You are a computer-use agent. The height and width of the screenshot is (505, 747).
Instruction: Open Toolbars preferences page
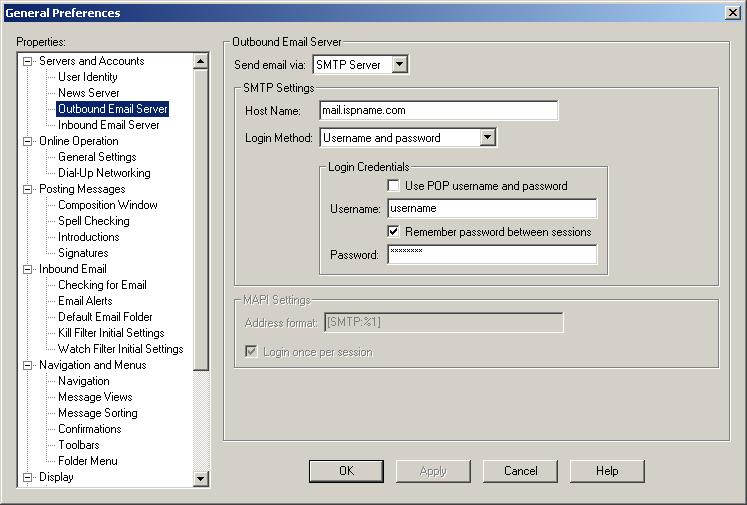coord(78,445)
